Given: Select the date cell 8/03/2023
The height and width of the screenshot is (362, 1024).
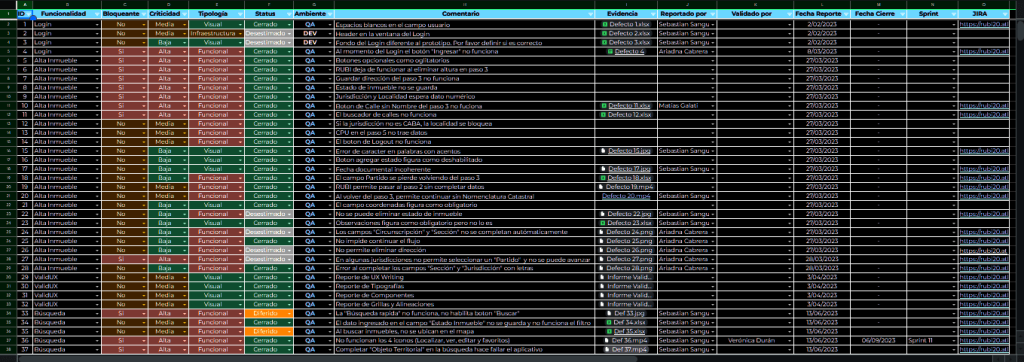Looking at the screenshot, I should [823, 51].
